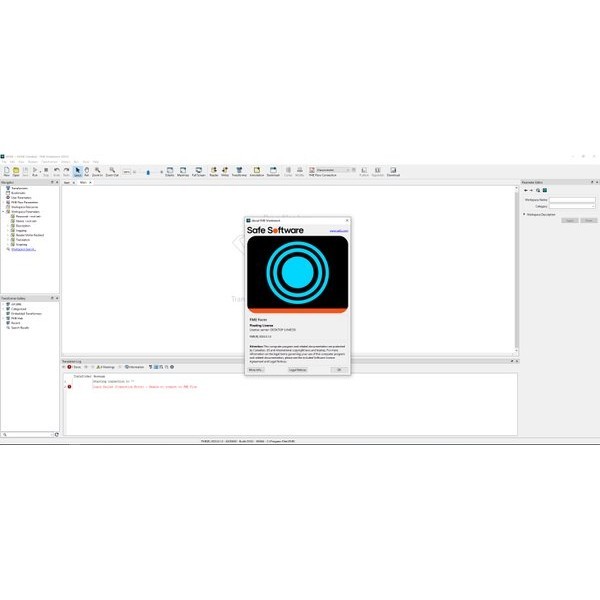Select Bookmarks in the Navigator
Viewport: 600px width, 600px height.
[18, 193]
